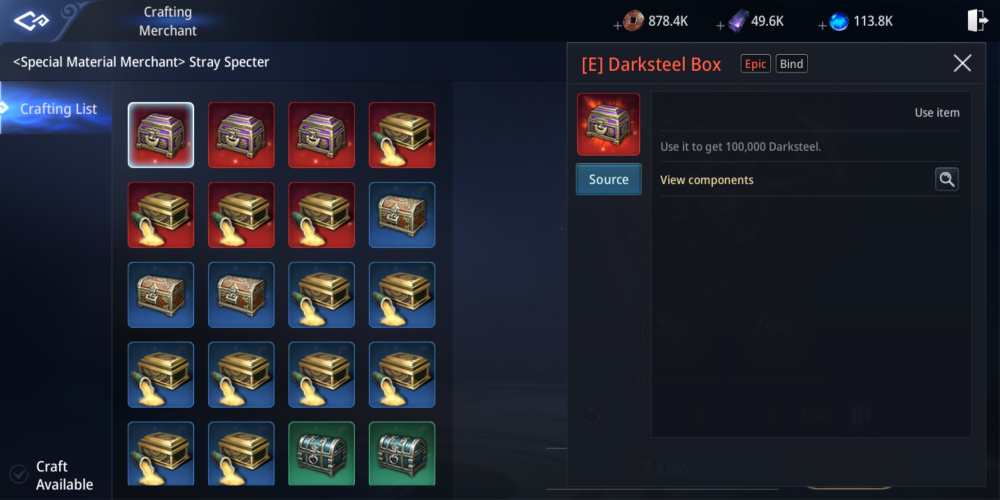
Task: Select gold pouring chest in first row
Action: [402, 135]
